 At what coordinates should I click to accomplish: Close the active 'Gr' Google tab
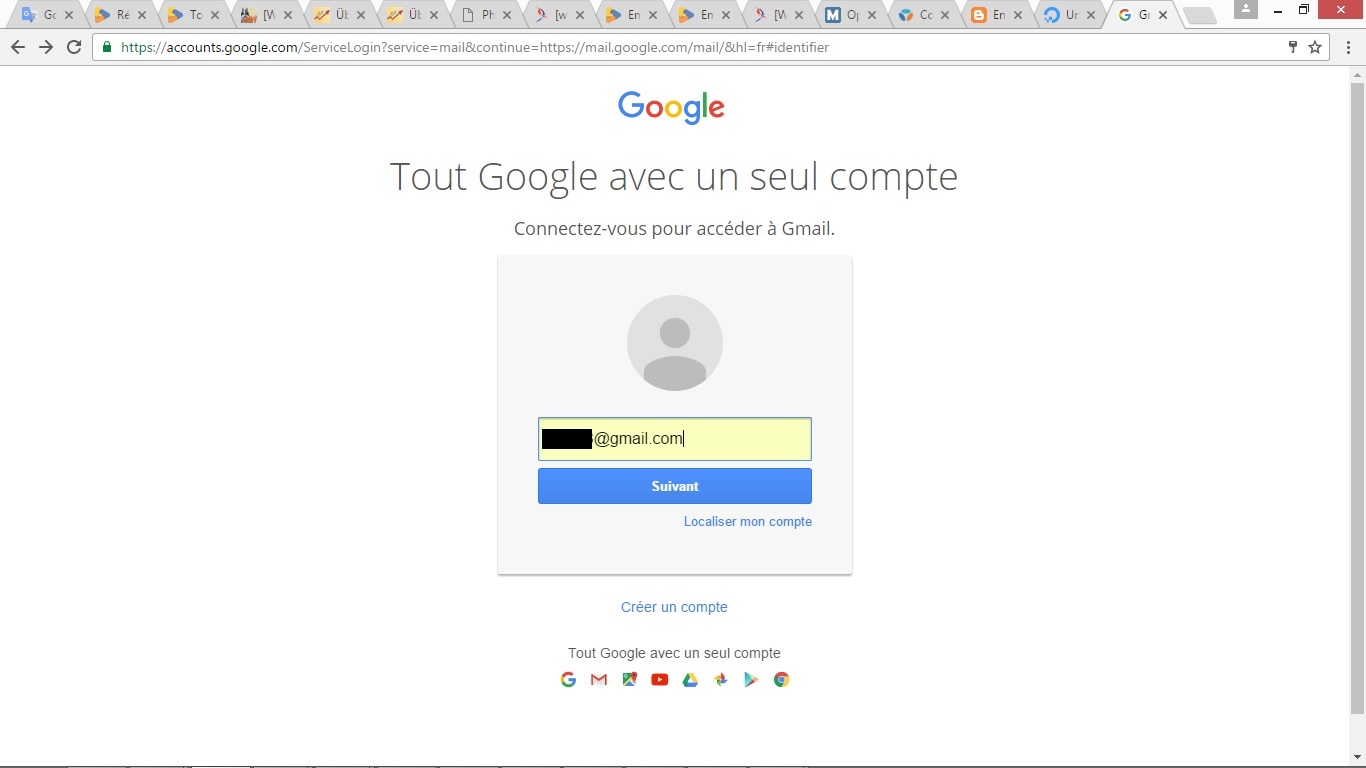pyautogui.click(x=1163, y=15)
